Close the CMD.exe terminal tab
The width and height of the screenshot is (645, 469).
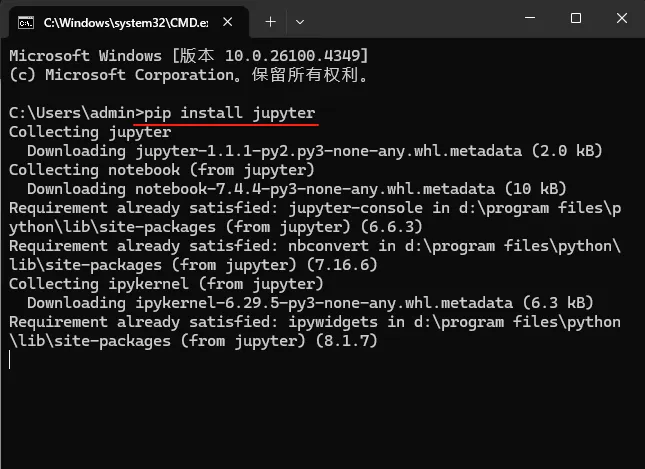[227, 22]
